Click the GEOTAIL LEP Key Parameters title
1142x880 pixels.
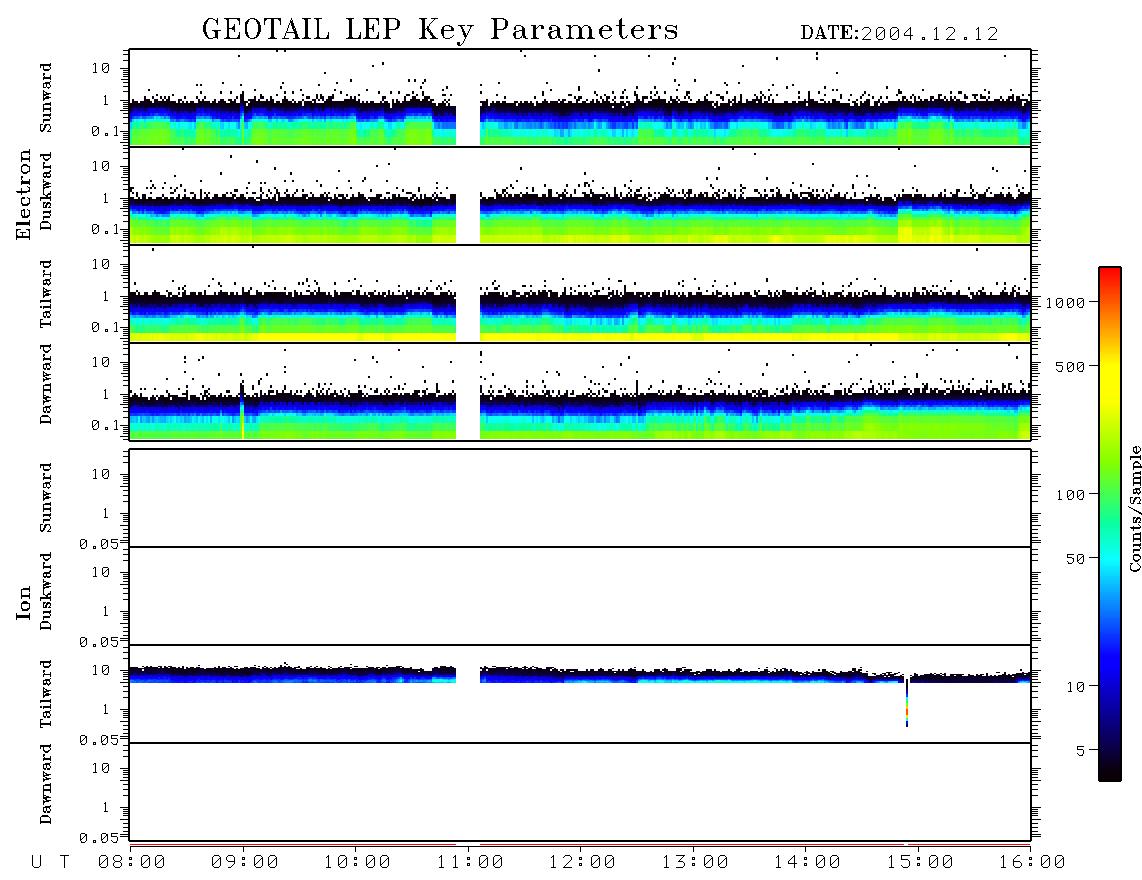(x=440, y=30)
